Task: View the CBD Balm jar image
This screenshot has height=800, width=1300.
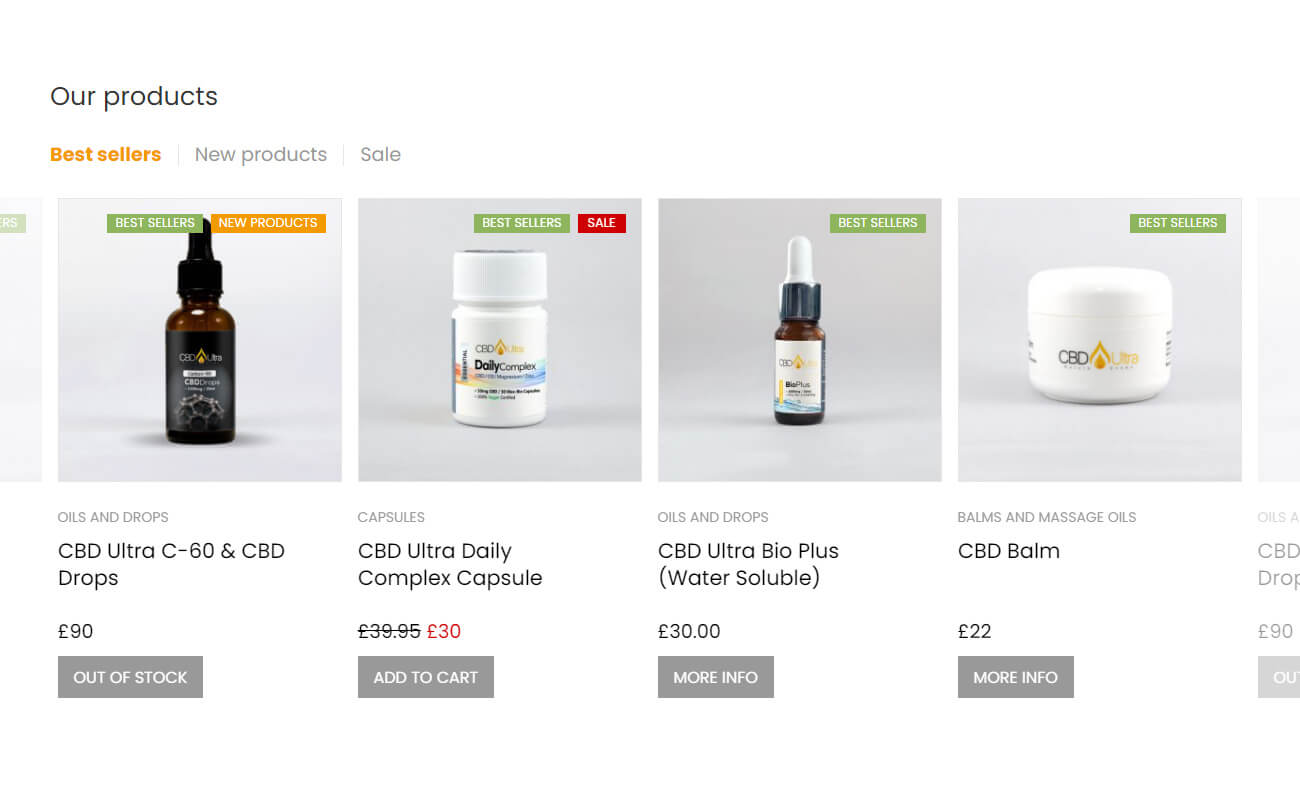Action: (x=1100, y=340)
